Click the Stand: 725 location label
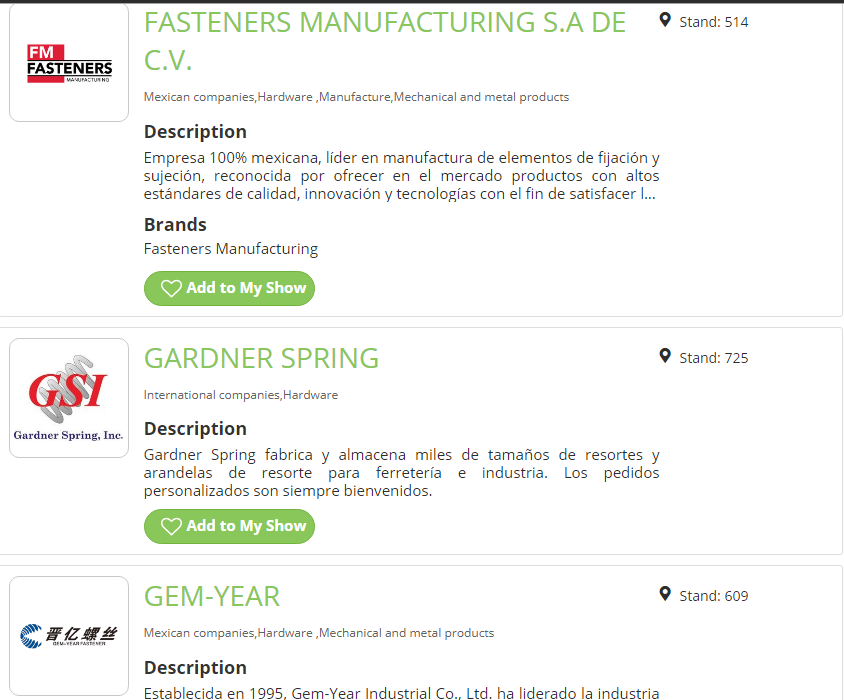The image size is (844, 700). [713, 358]
